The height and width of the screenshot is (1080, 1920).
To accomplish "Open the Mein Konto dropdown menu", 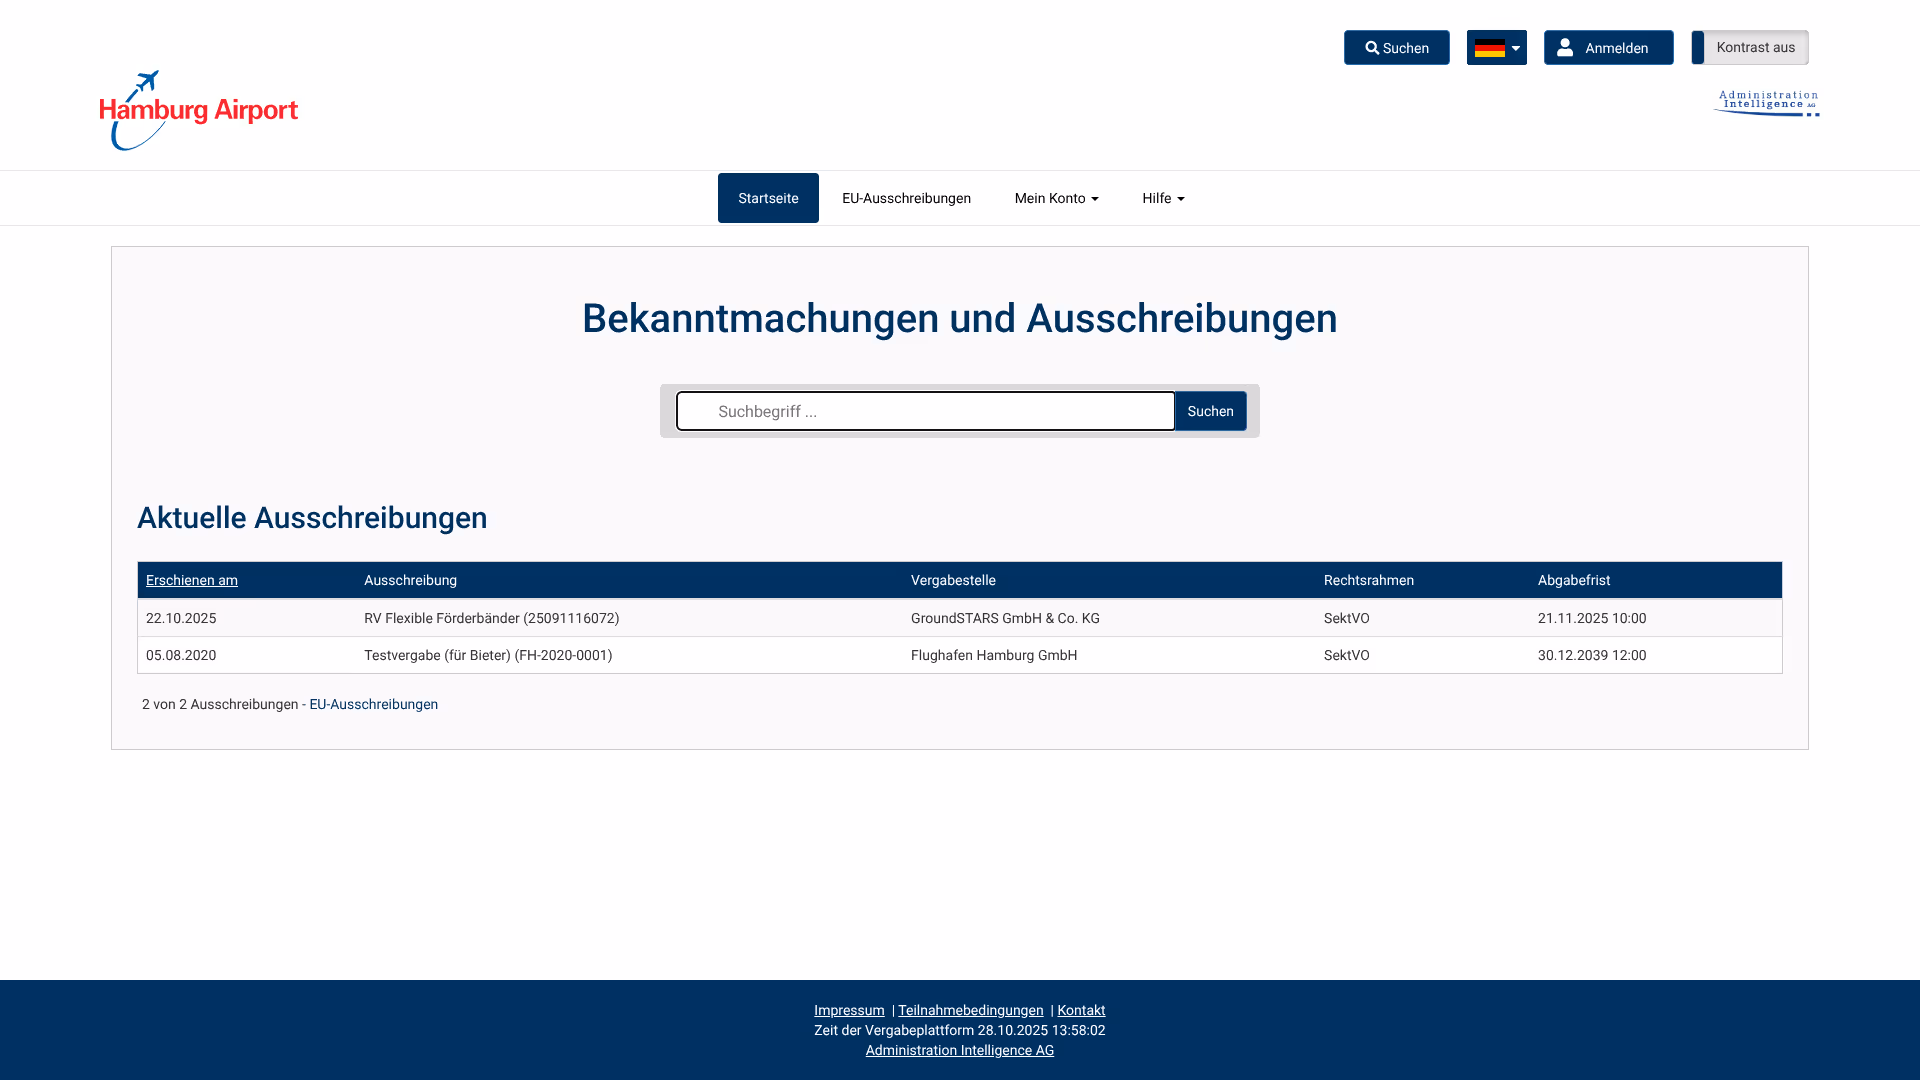I will (x=1056, y=198).
